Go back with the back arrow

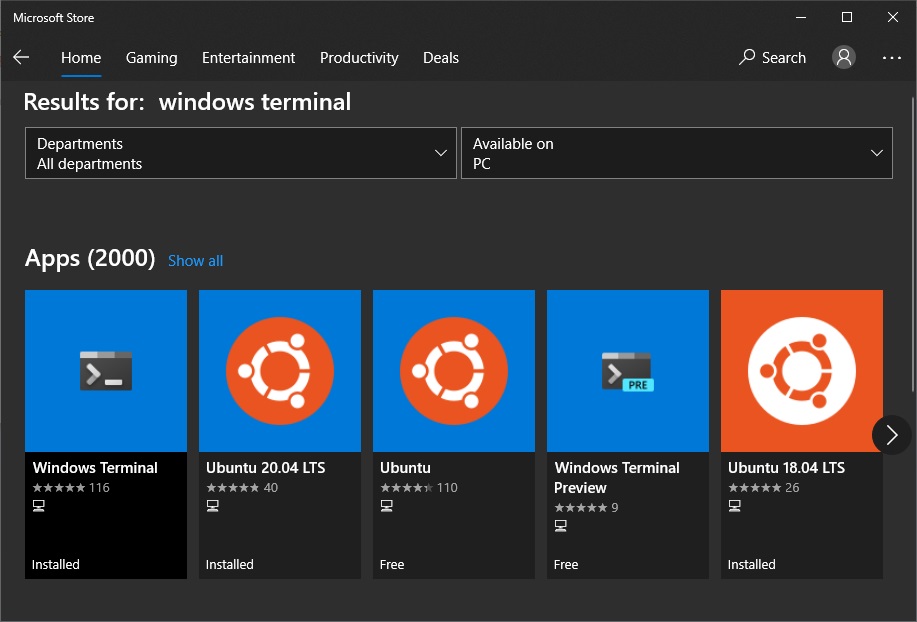coord(21,57)
